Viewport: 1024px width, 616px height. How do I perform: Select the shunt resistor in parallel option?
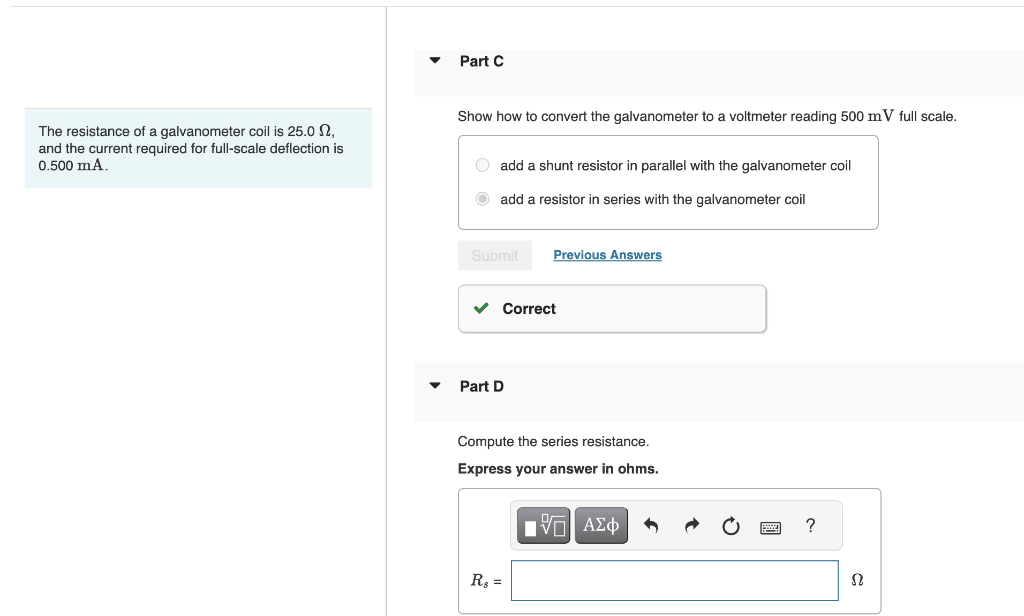[481, 165]
